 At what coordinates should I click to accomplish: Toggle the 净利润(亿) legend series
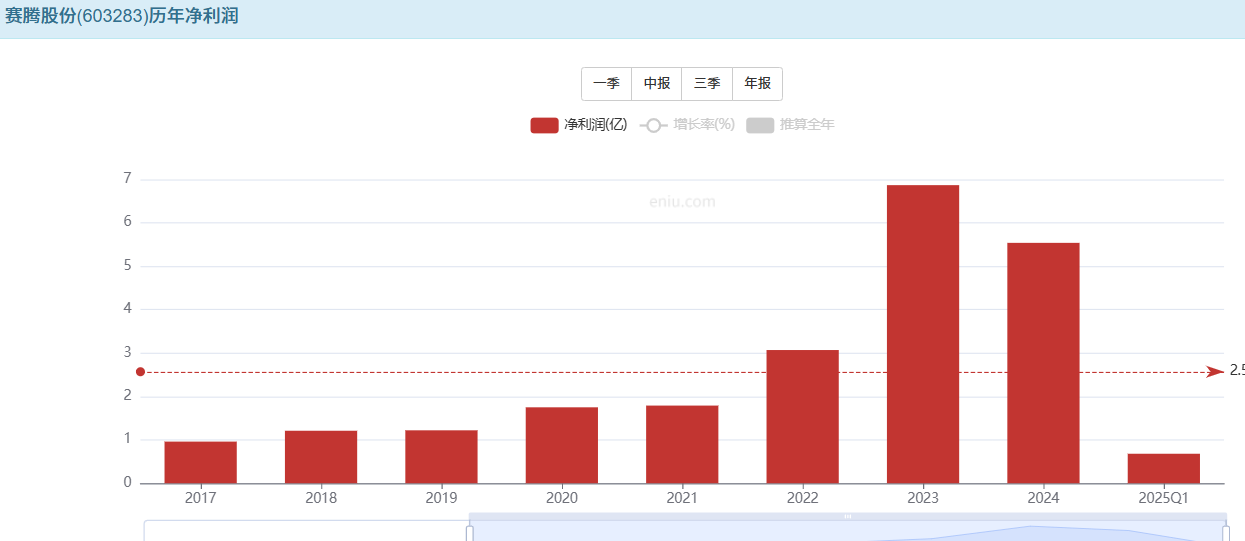point(579,125)
